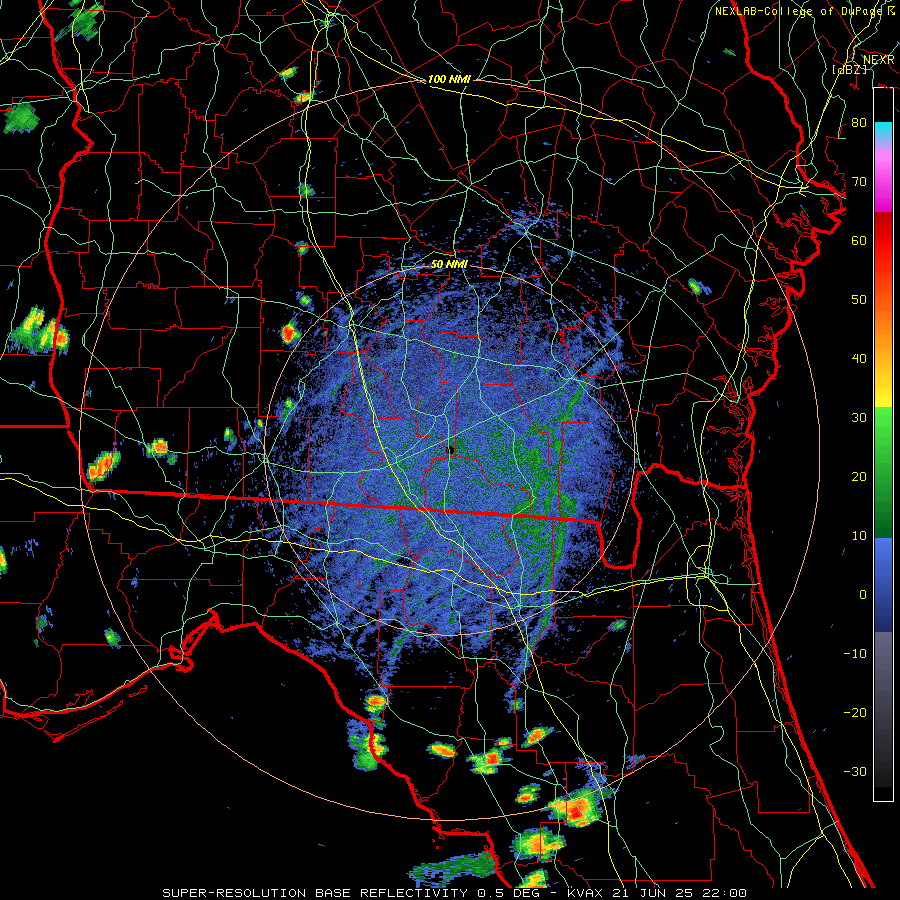
Task: Click the "[dBZ]" unit label
Action: (x=849, y=69)
